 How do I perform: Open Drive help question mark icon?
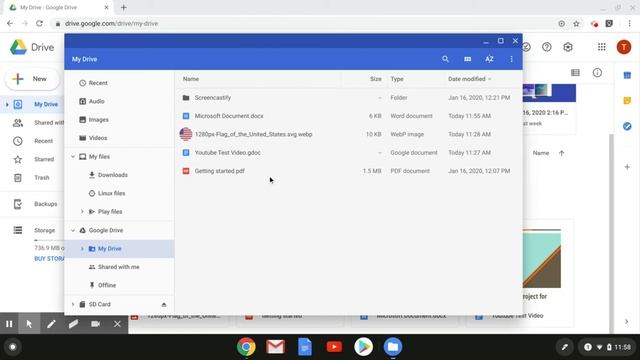click(547, 47)
